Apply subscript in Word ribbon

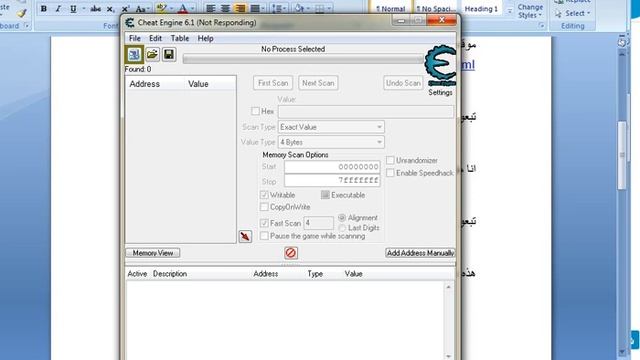point(110,9)
